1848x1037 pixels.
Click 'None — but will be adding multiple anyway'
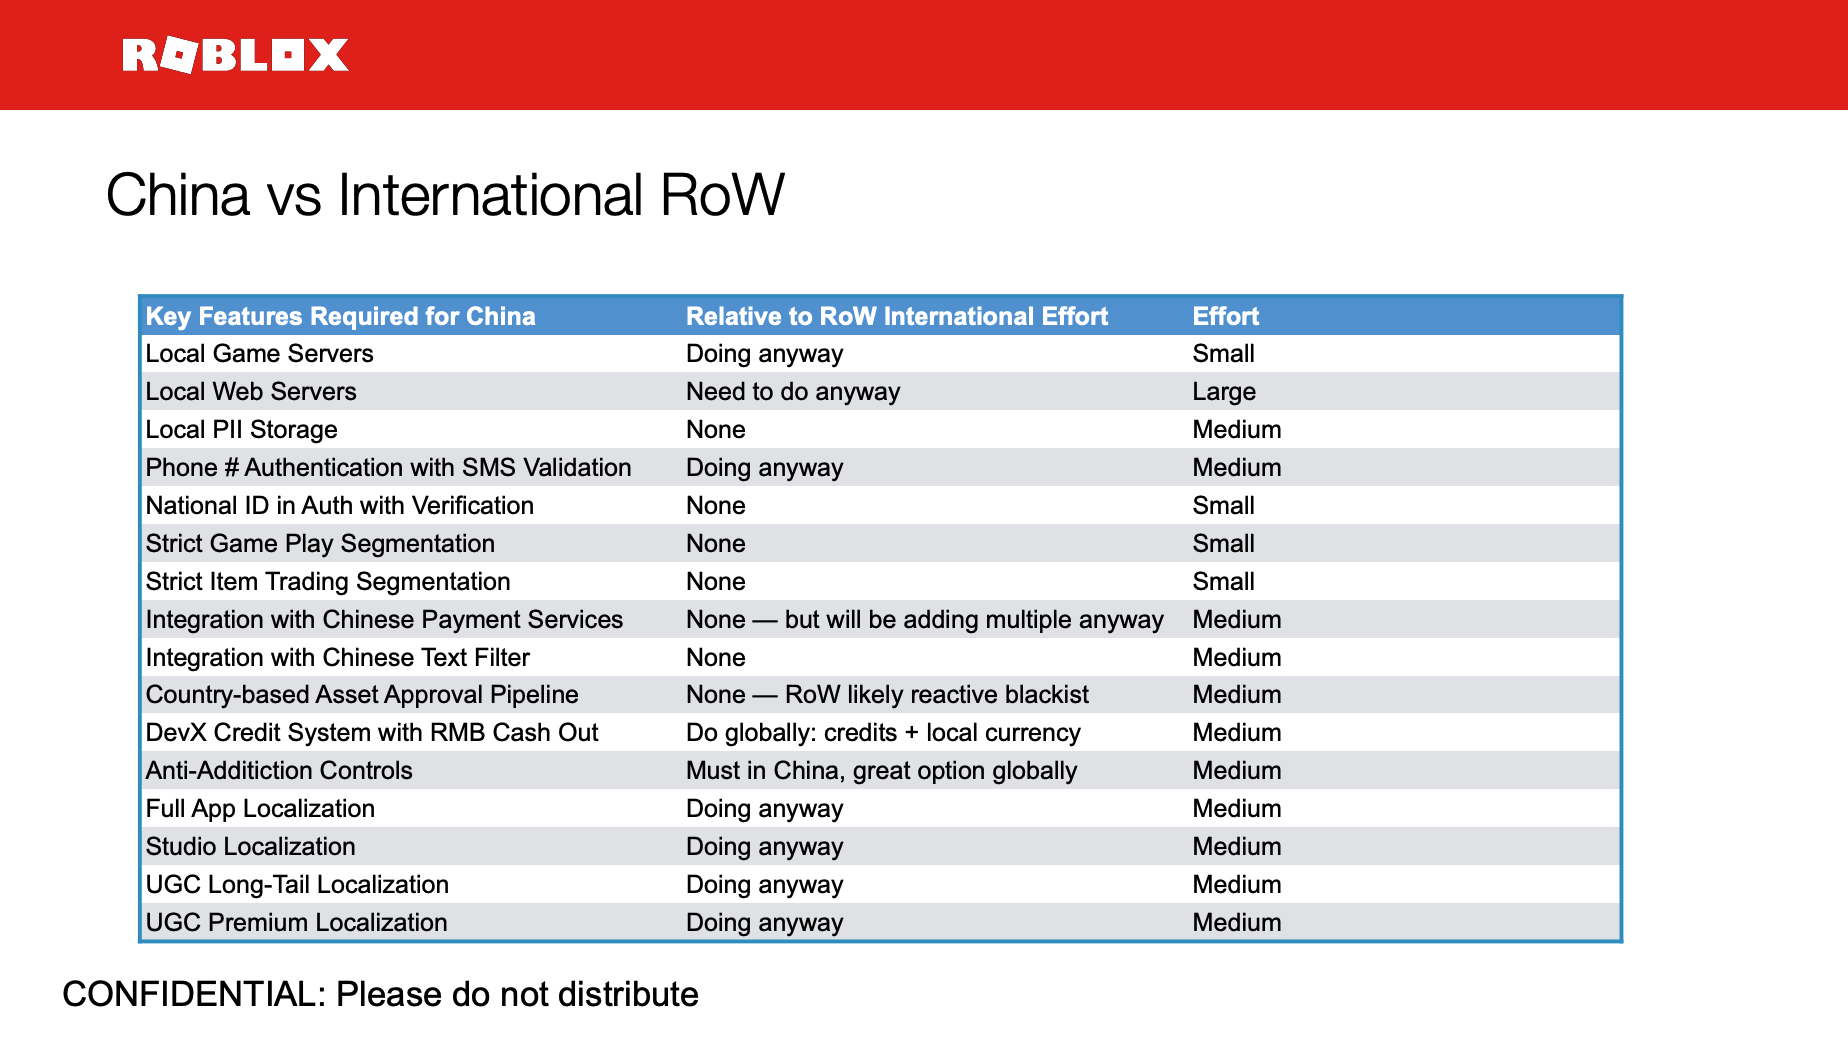click(925, 620)
